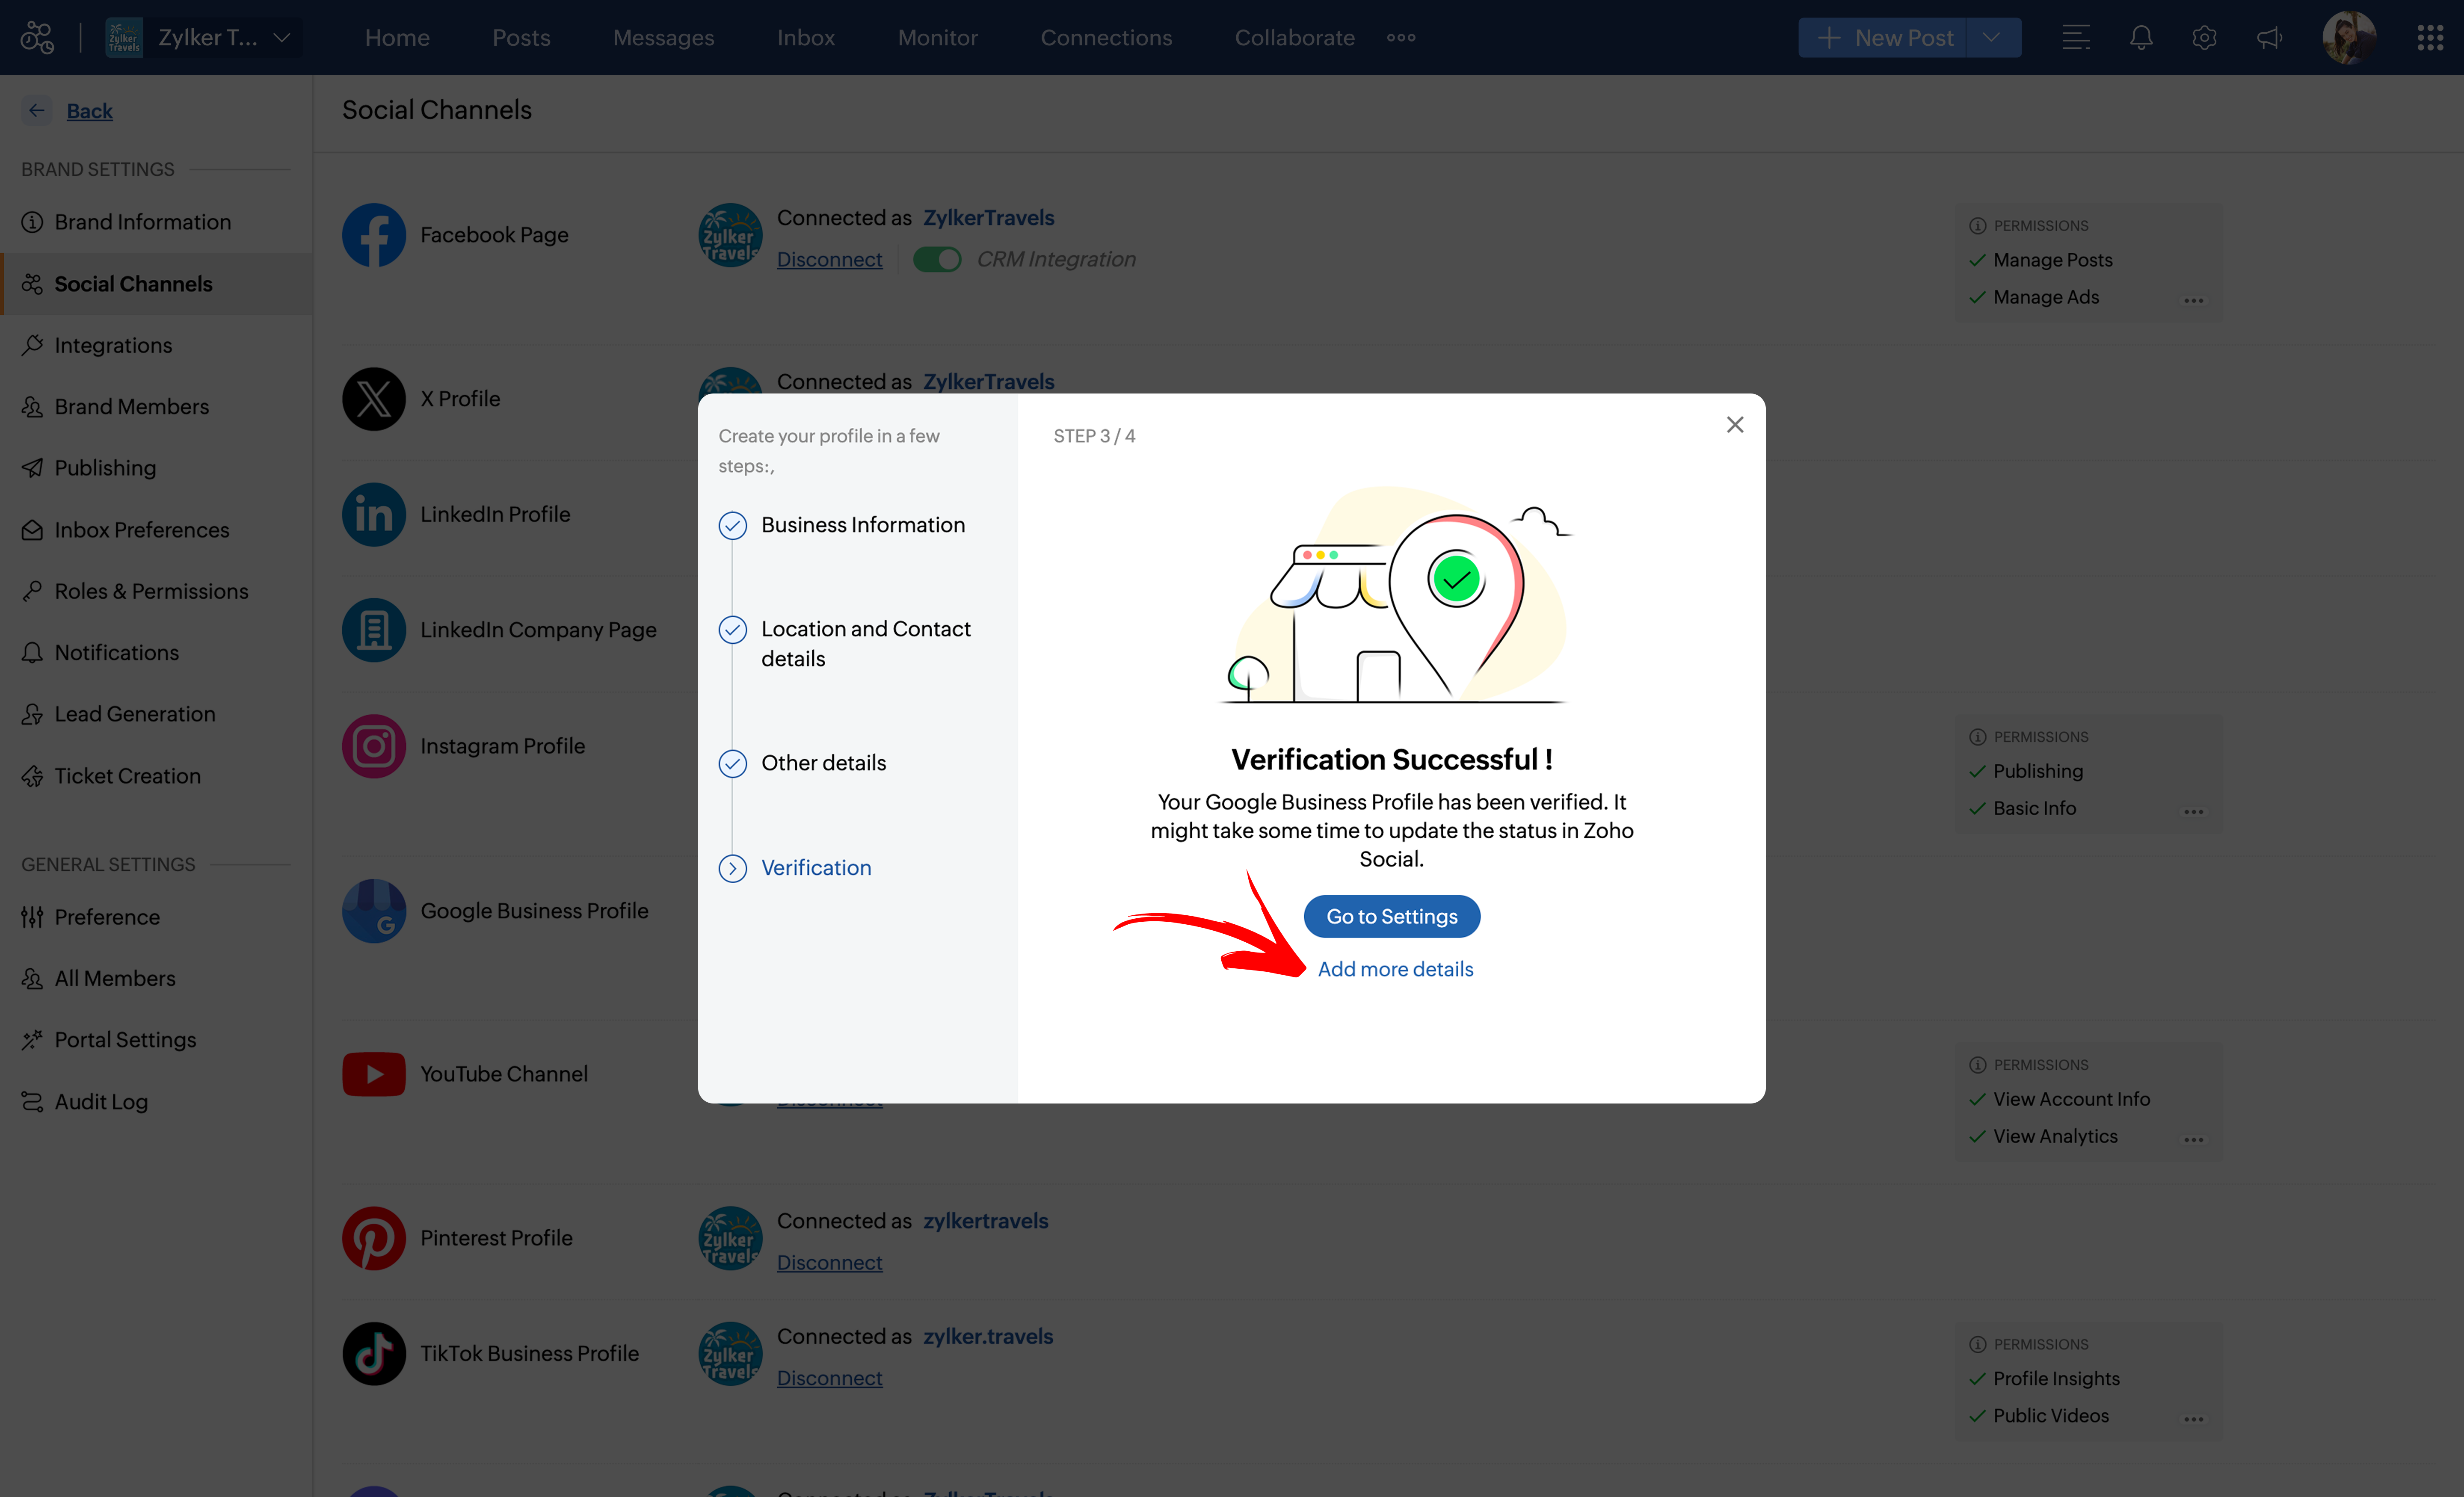Image resolution: width=2464 pixels, height=1497 pixels.
Task: Click the notifications bell icon
Action: [x=2140, y=38]
